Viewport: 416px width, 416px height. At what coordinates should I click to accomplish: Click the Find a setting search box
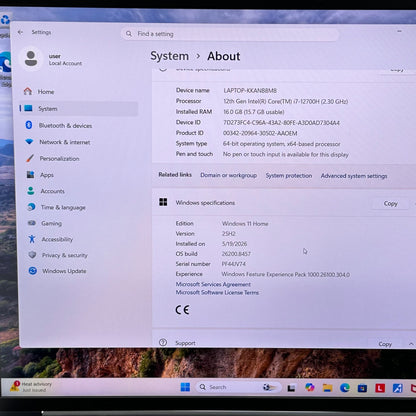click(x=230, y=34)
